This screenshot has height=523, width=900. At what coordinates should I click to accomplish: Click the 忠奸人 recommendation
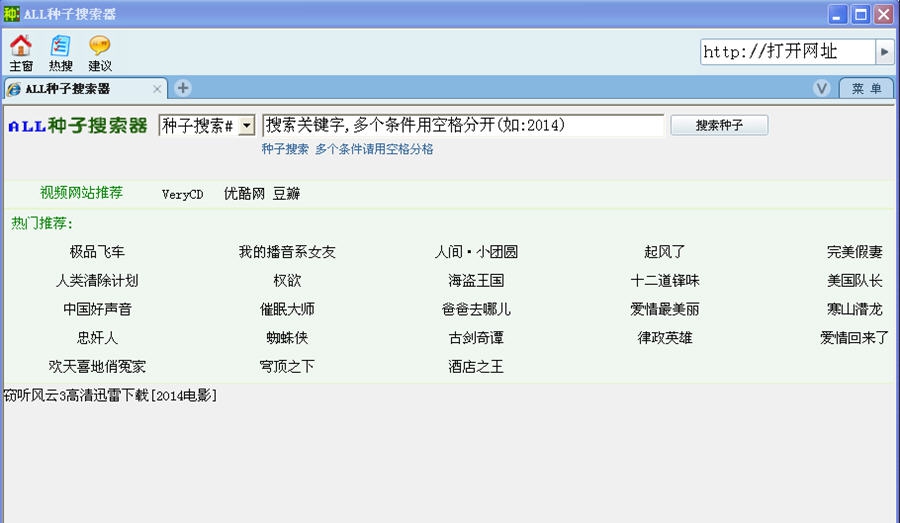pos(97,338)
